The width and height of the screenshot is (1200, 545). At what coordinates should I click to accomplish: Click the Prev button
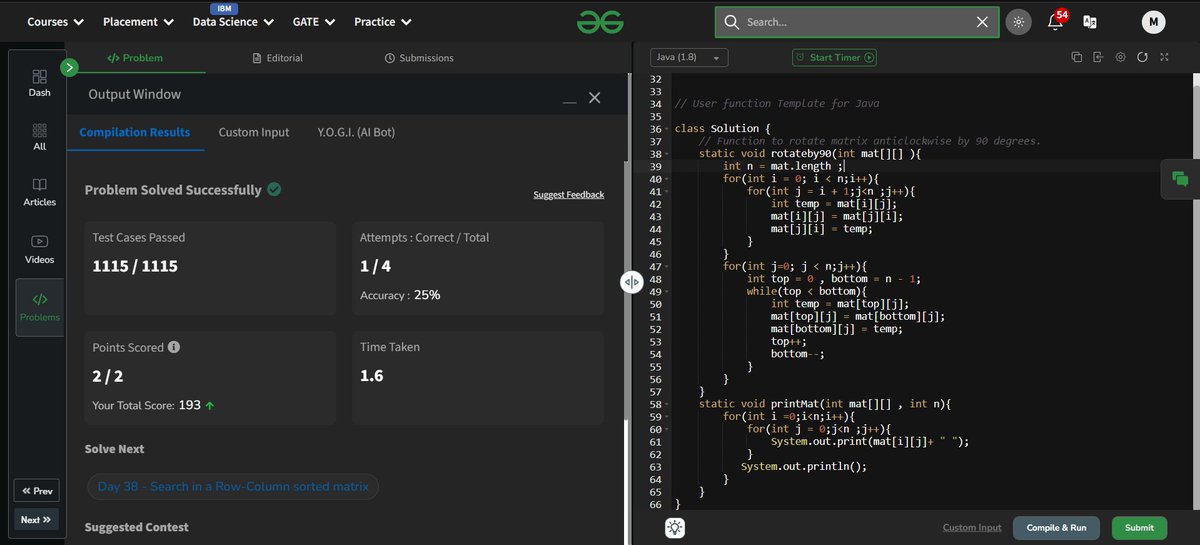(36, 491)
